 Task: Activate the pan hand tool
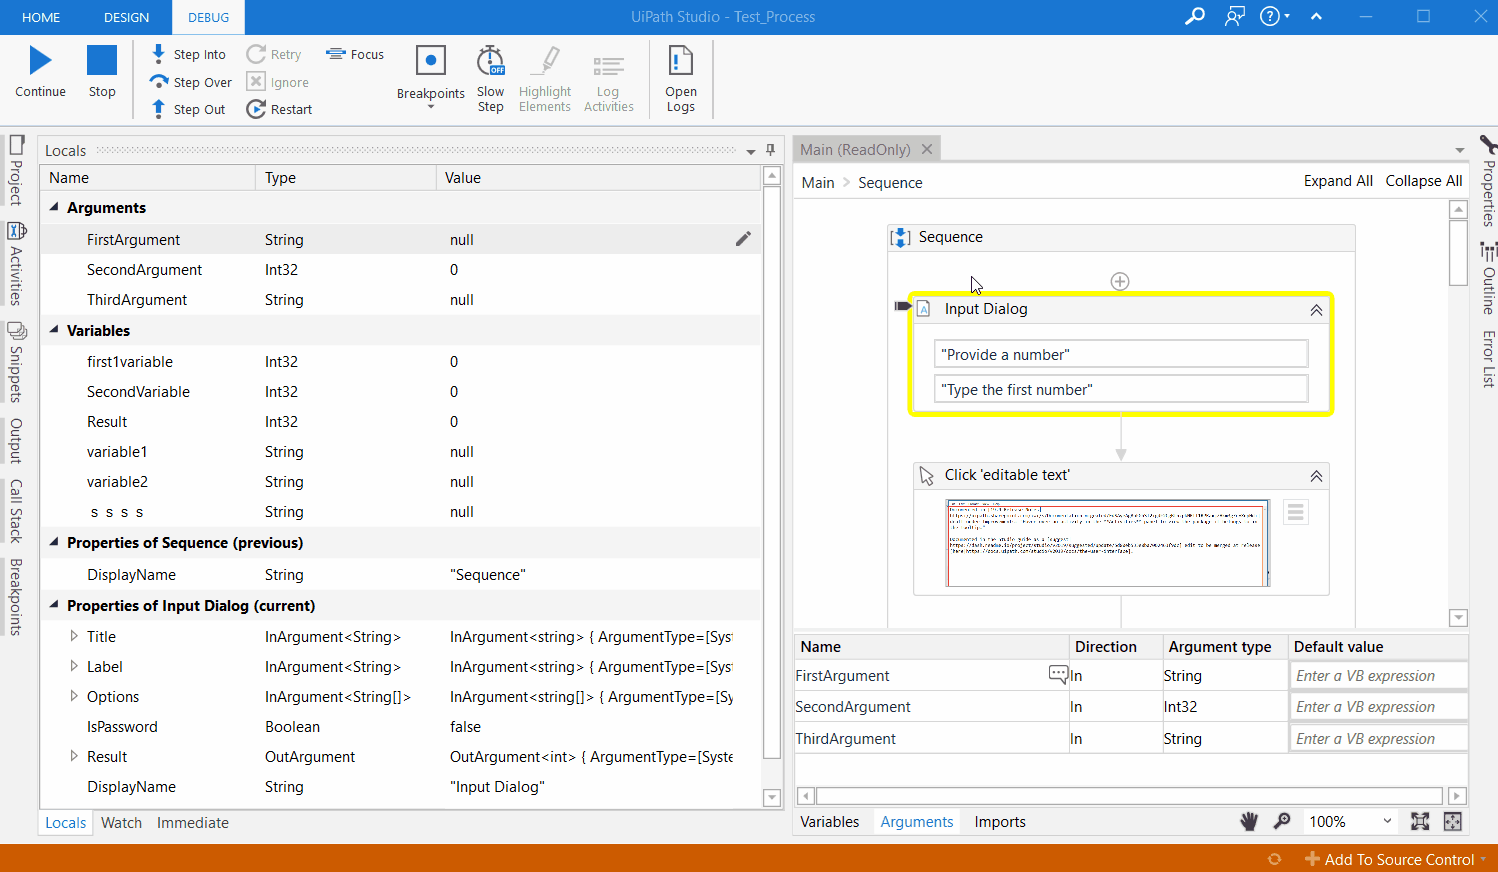click(1249, 821)
